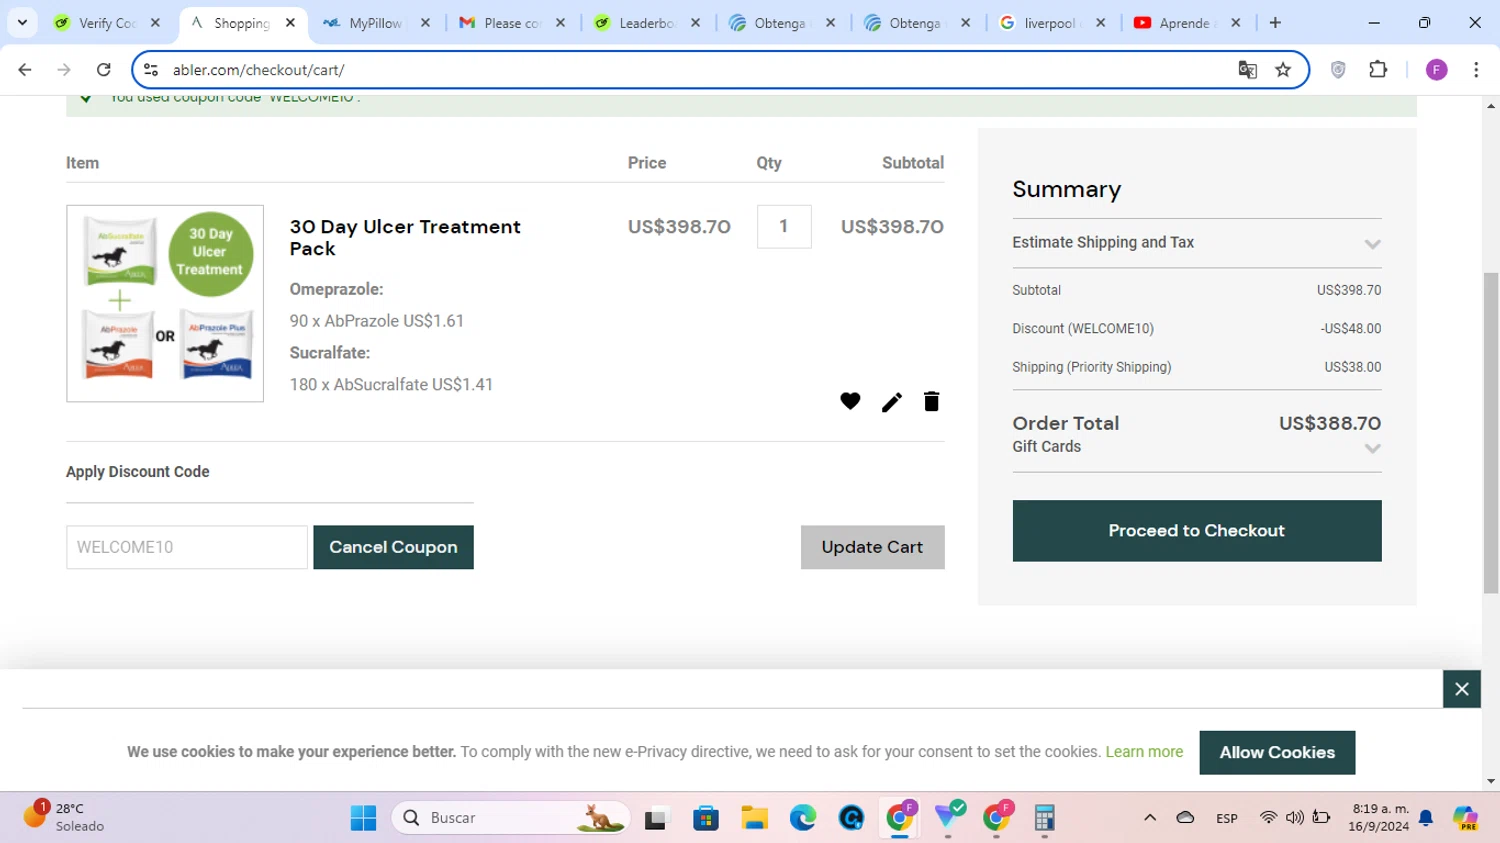Open a new browser tab
1500x843 pixels.
(x=1275, y=23)
